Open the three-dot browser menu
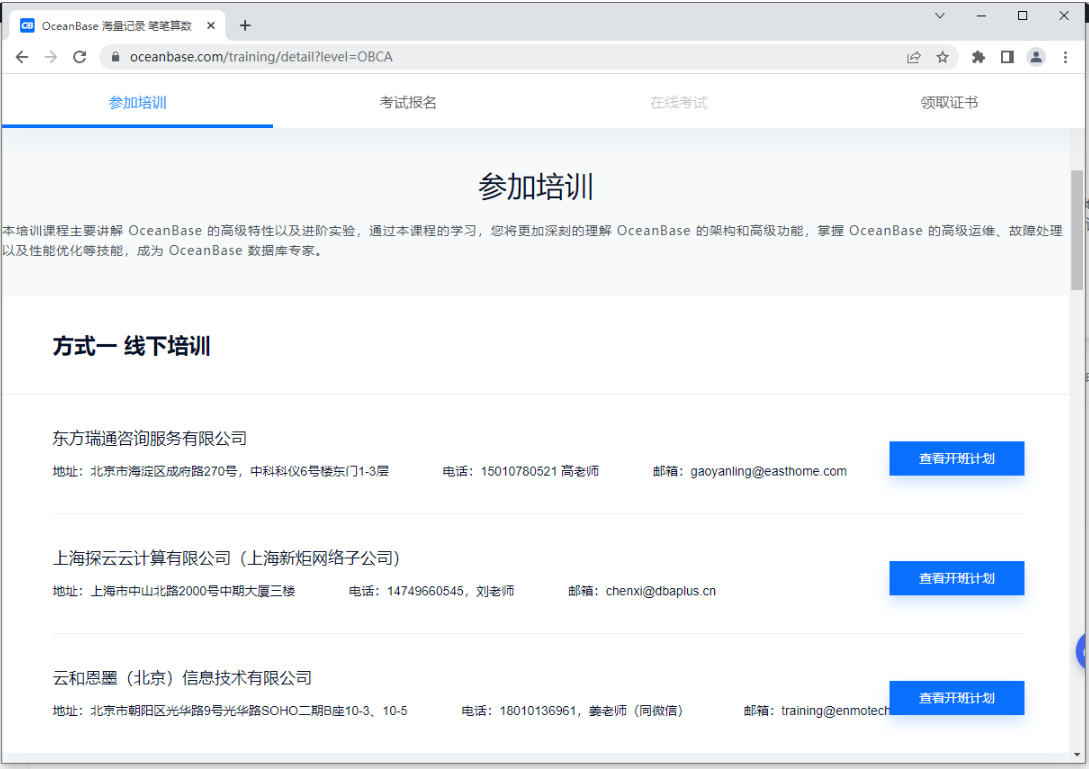This screenshot has width=1089, height=769. [1065, 57]
